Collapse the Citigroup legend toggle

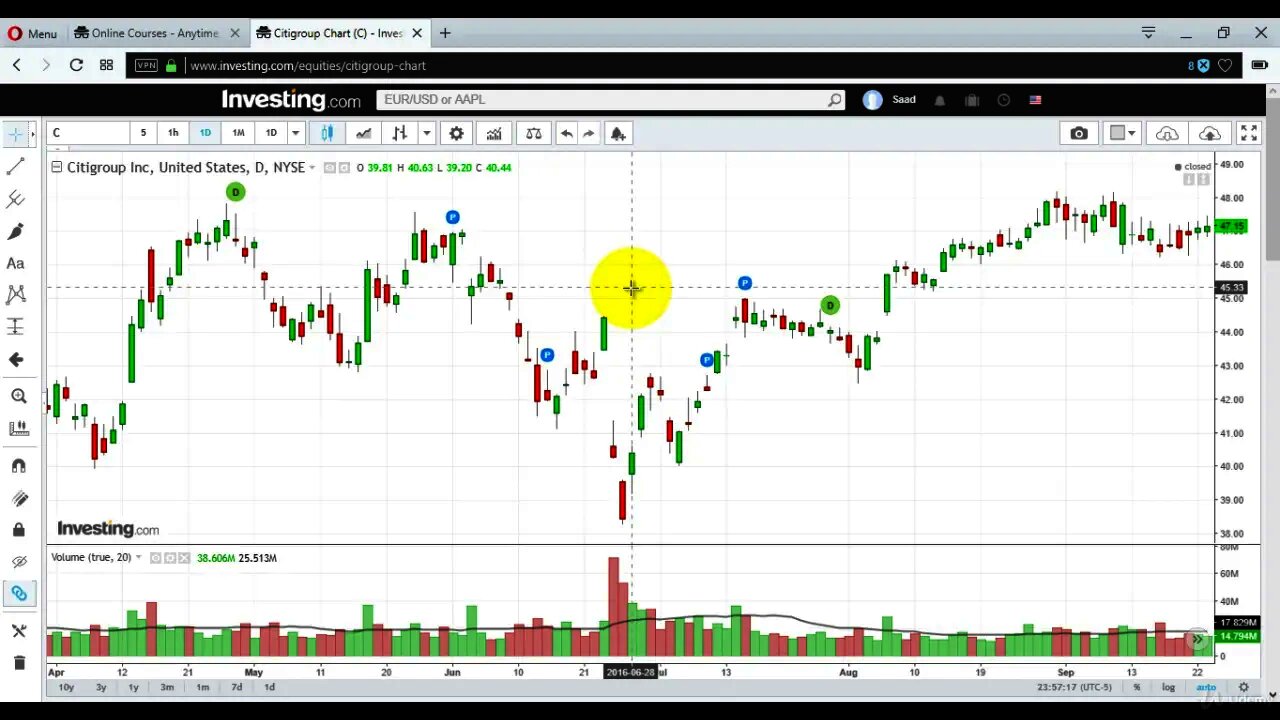(56, 167)
